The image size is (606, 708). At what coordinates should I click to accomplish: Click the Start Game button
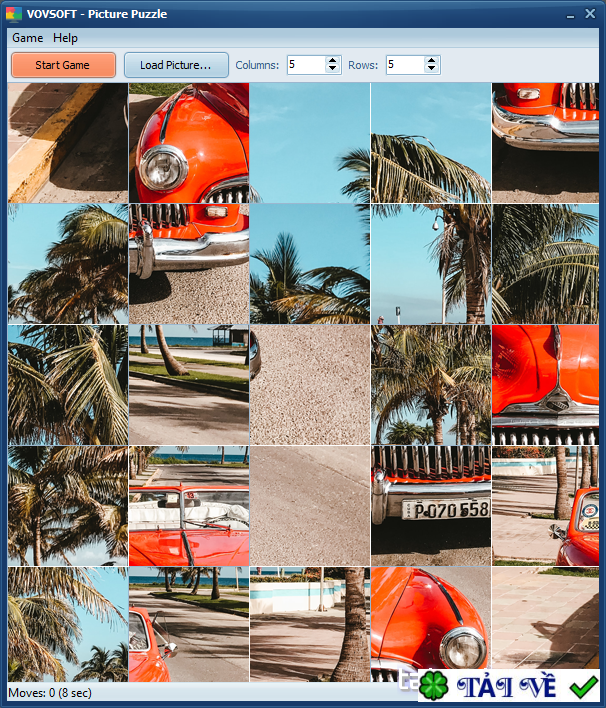pyautogui.click(x=63, y=65)
